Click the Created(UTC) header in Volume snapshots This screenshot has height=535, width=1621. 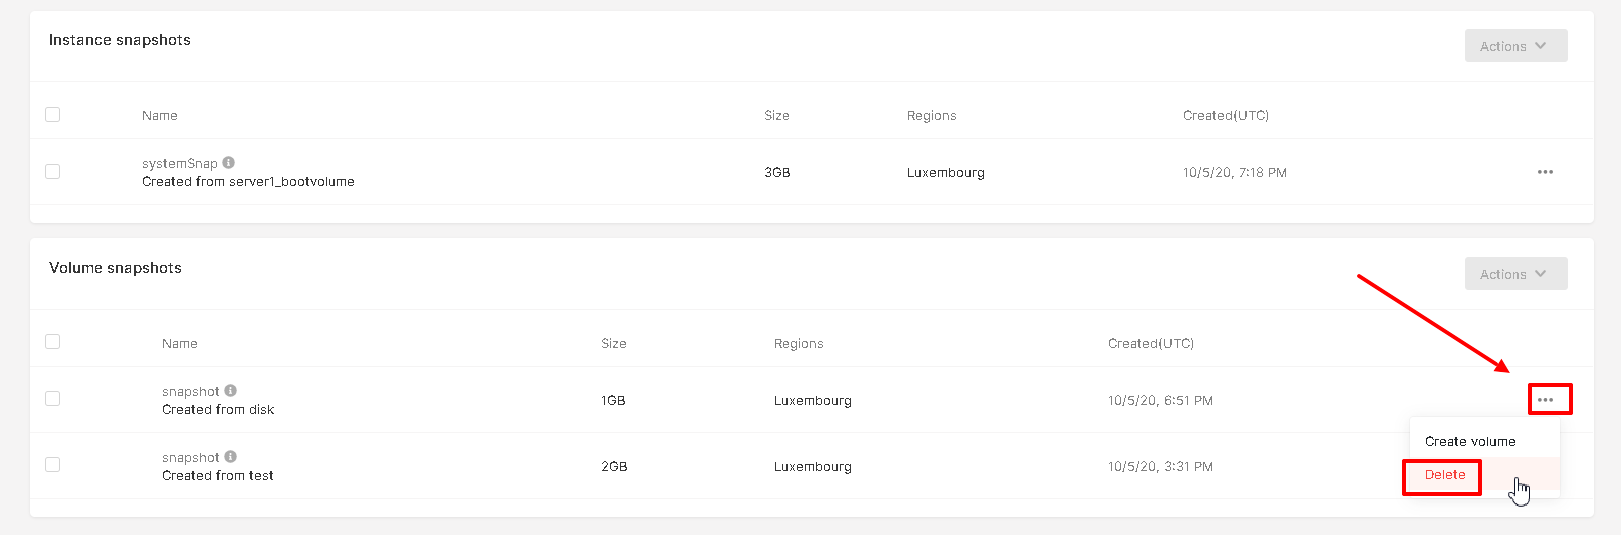[1151, 343]
